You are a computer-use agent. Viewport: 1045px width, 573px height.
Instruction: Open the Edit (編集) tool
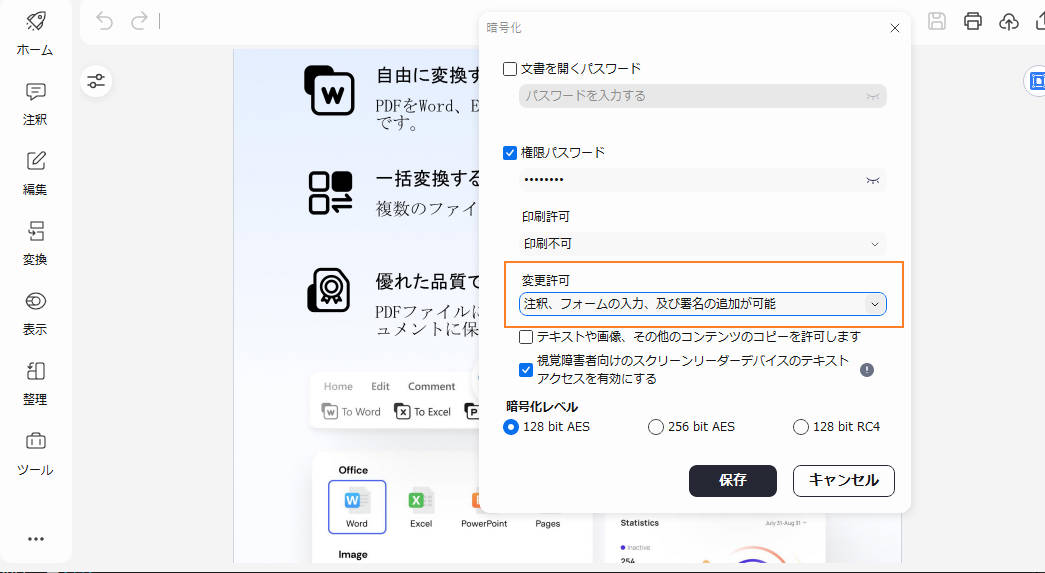36,162
